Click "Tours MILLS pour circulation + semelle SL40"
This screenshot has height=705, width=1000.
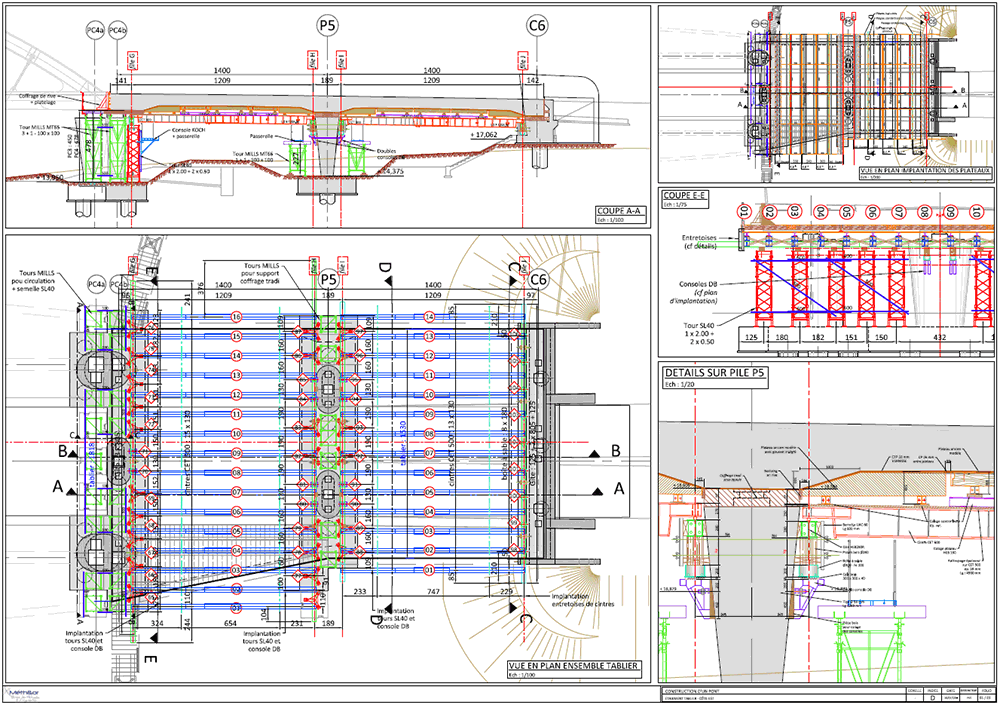pos(33,281)
